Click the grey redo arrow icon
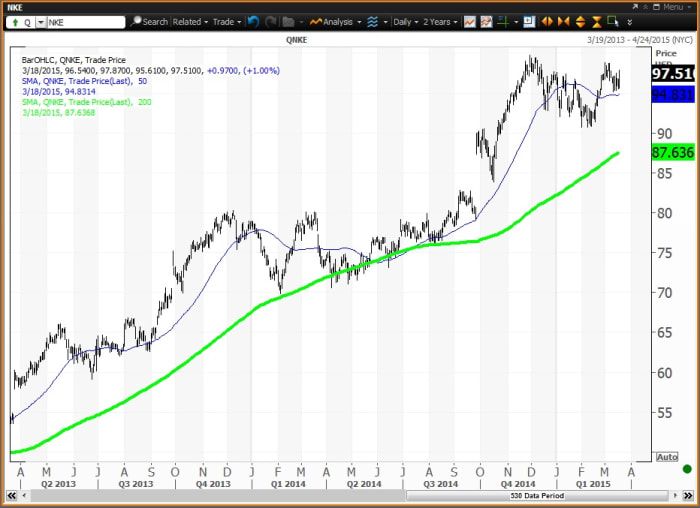Screen dimensions: 700x508 [270, 22]
